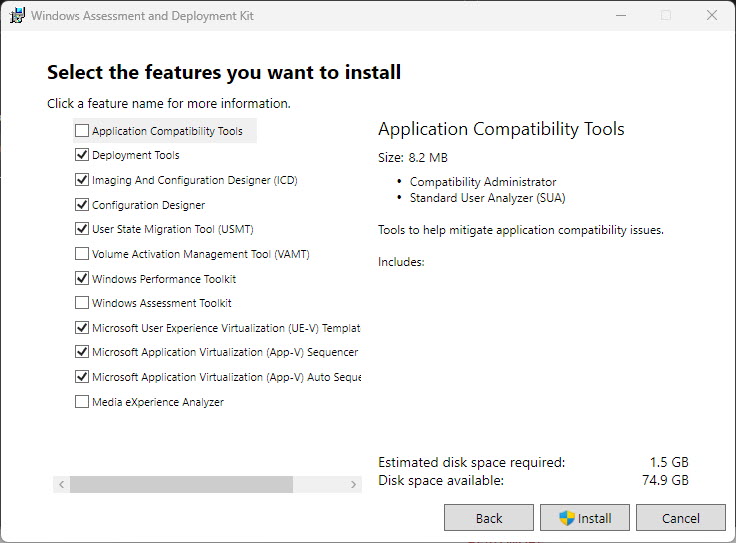
Task: Close the Windows ADK setup window
Action: click(x=712, y=15)
